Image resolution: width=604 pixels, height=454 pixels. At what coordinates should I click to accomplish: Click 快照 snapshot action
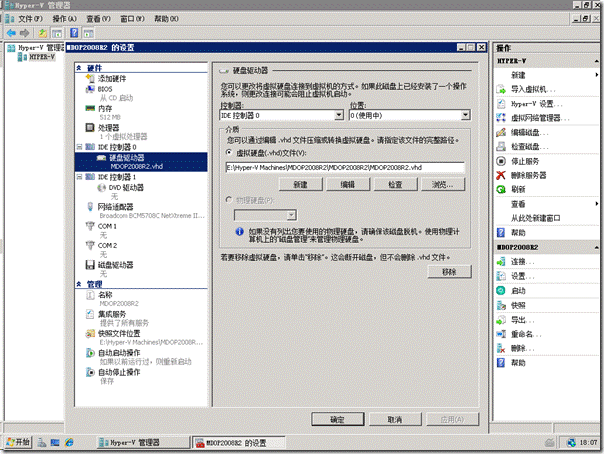518,305
